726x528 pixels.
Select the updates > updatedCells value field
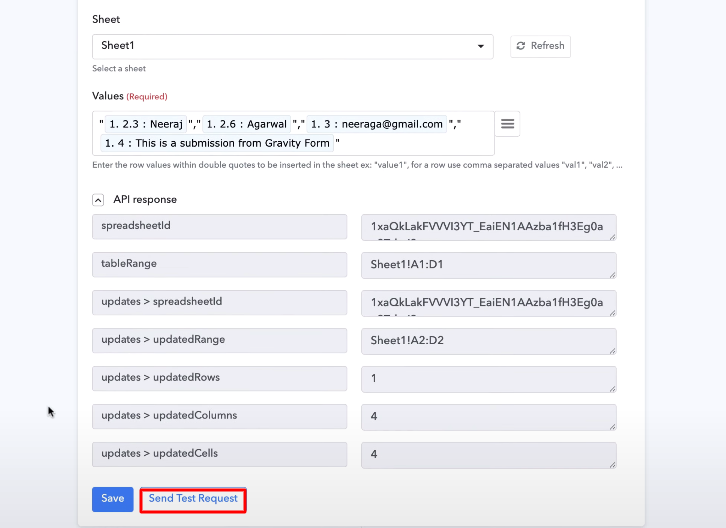tap(488, 455)
